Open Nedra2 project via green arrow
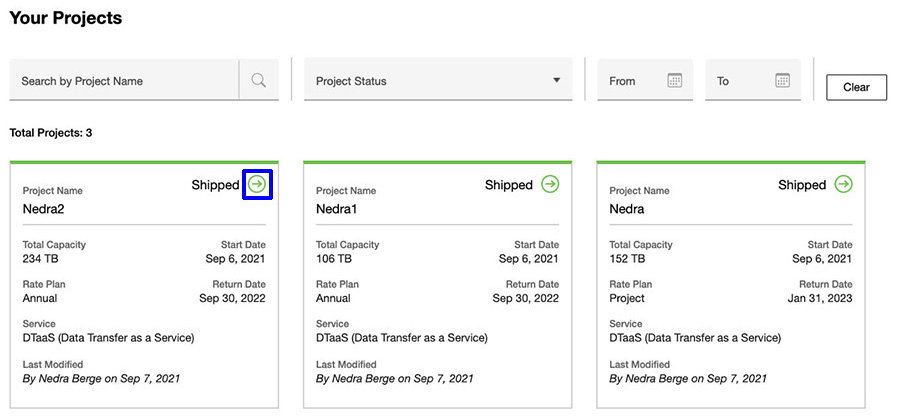The height and width of the screenshot is (420, 904). tap(258, 184)
